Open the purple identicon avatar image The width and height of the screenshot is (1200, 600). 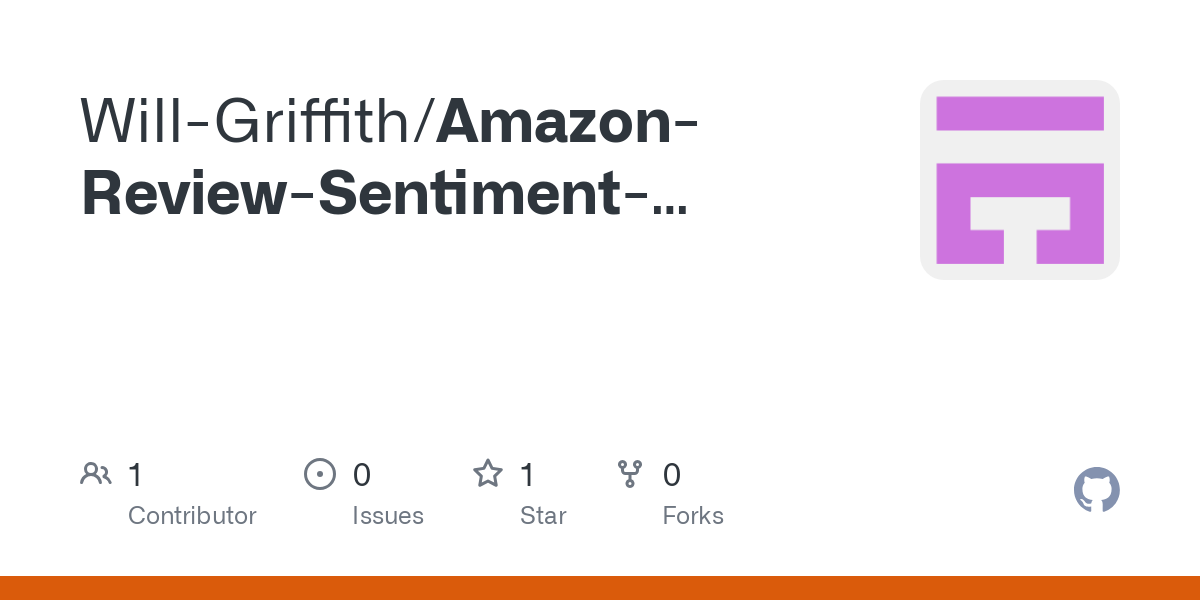(1020, 180)
